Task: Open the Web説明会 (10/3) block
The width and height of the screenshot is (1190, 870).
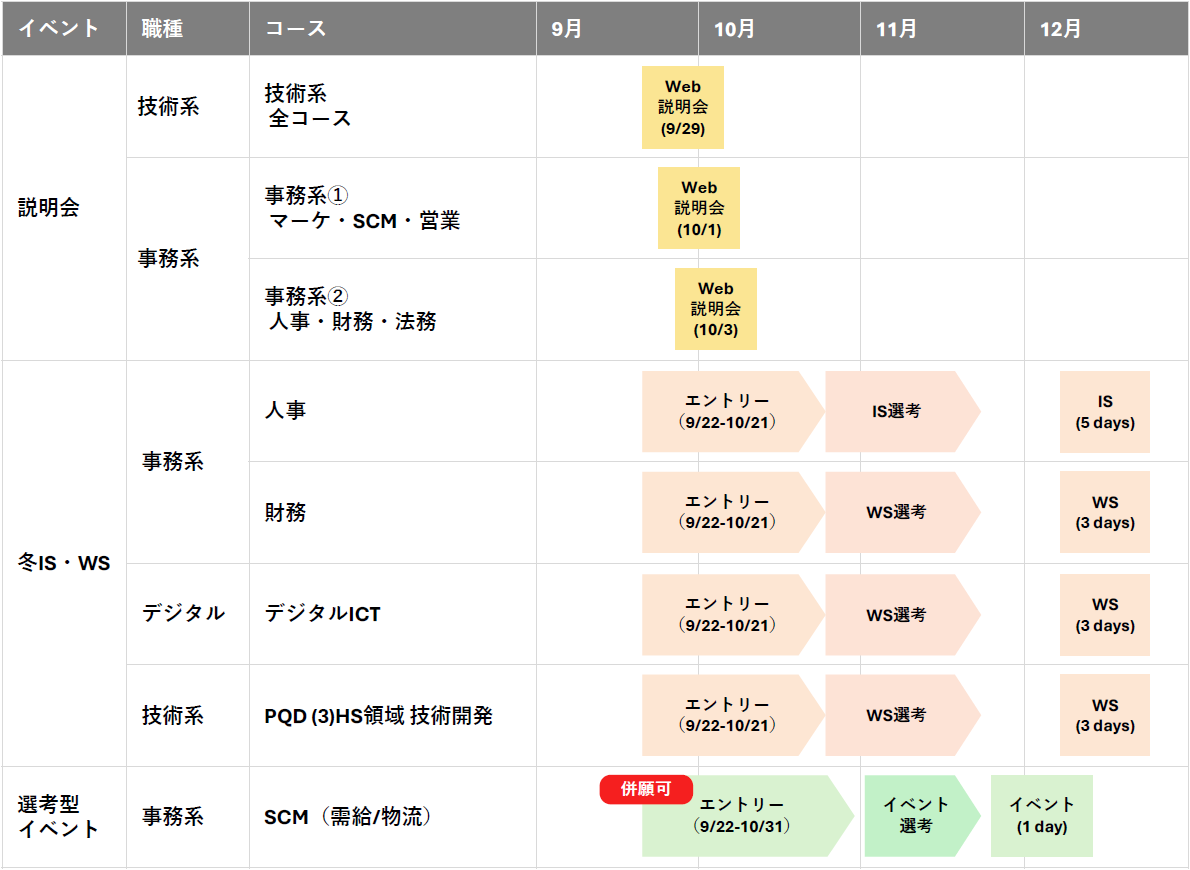Action: coord(715,309)
